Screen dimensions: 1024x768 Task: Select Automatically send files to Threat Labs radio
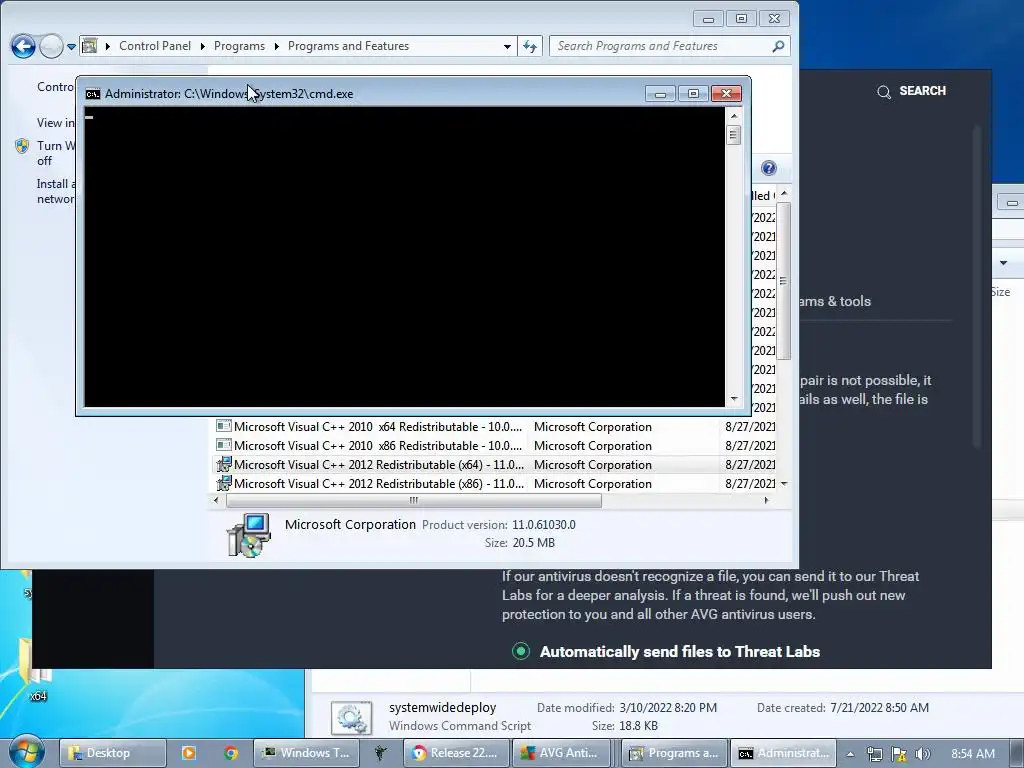tap(520, 651)
